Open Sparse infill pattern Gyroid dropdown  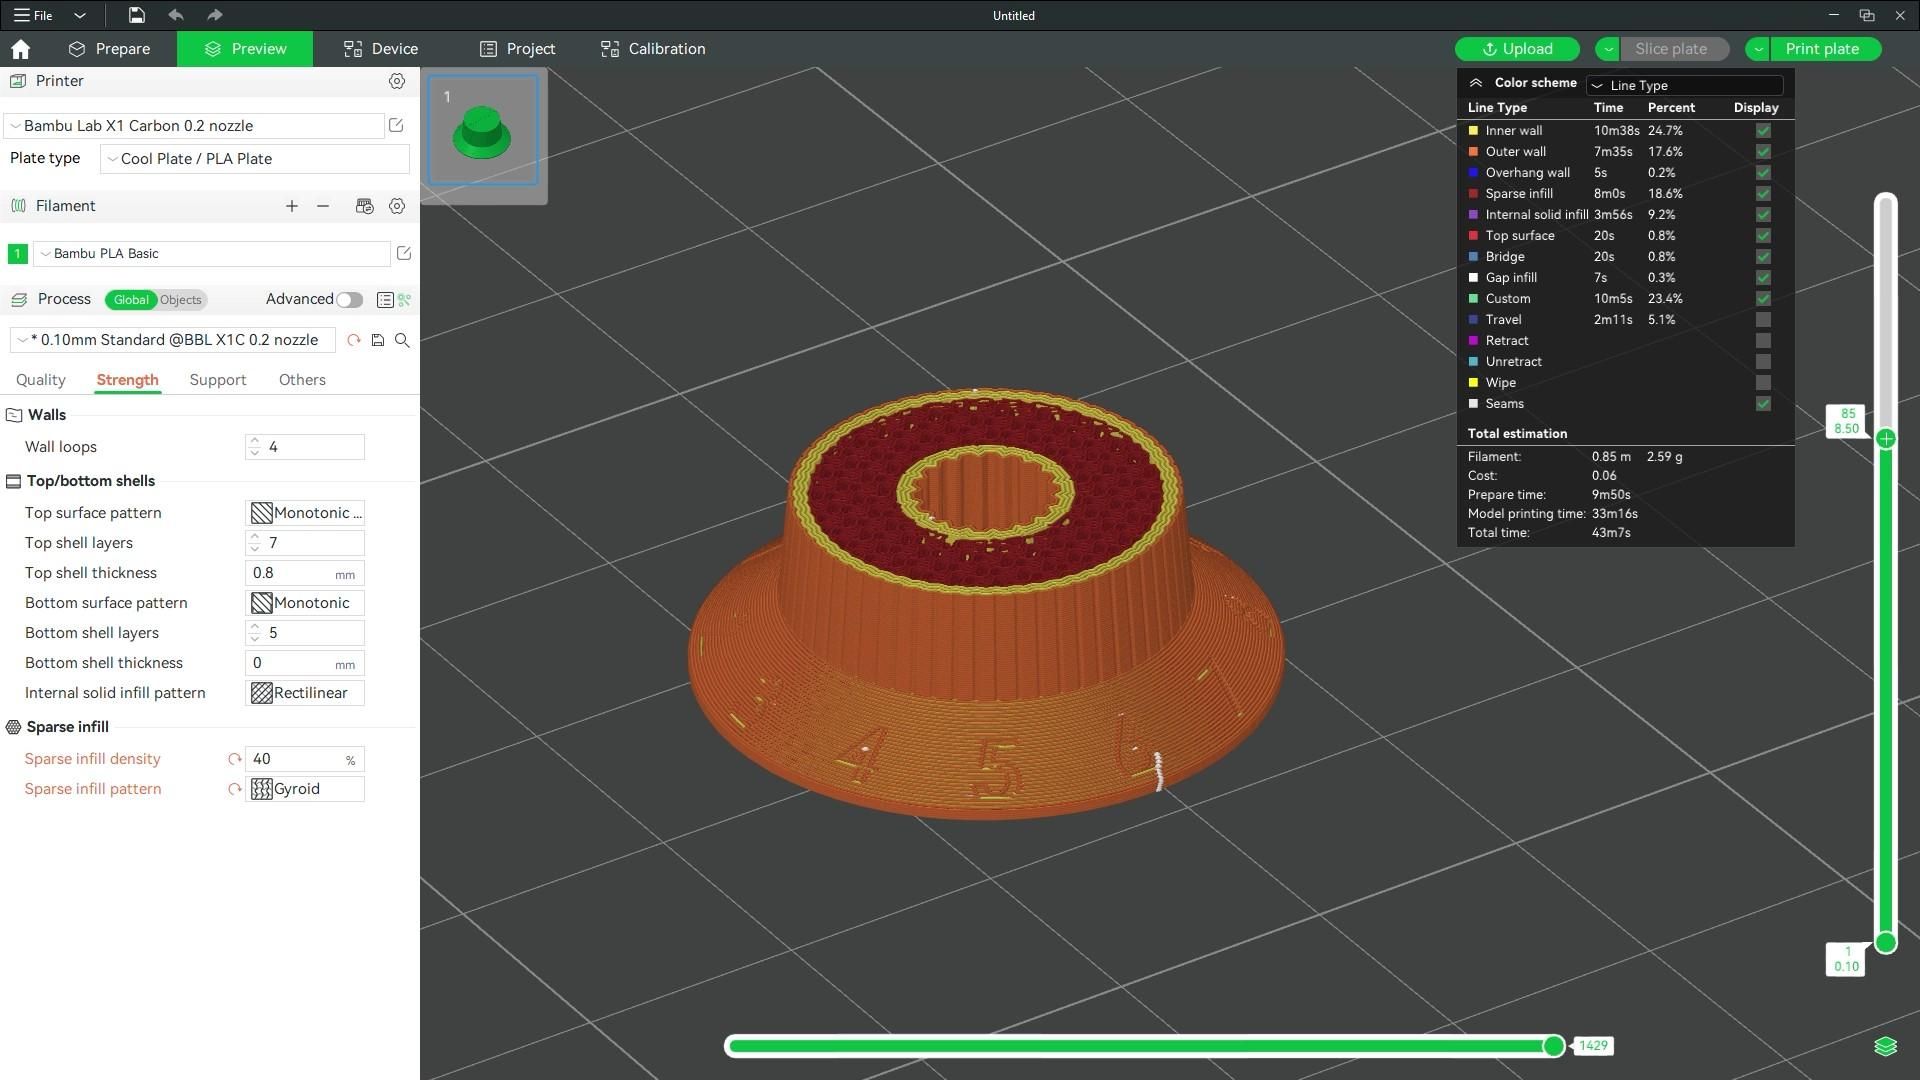305,789
